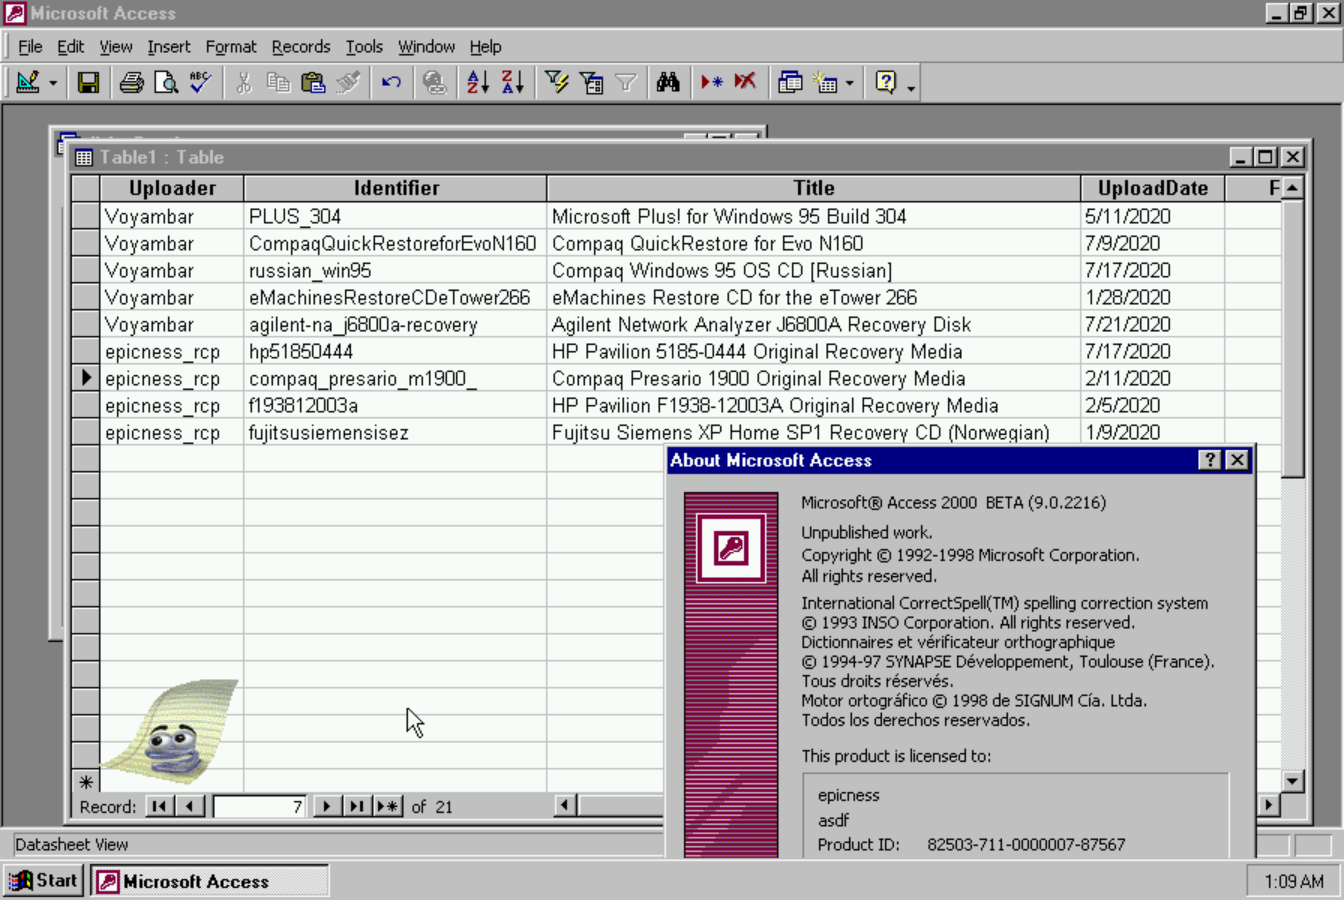Select the UploadDate column header
The width and height of the screenshot is (1344, 900).
[1153, 188]
